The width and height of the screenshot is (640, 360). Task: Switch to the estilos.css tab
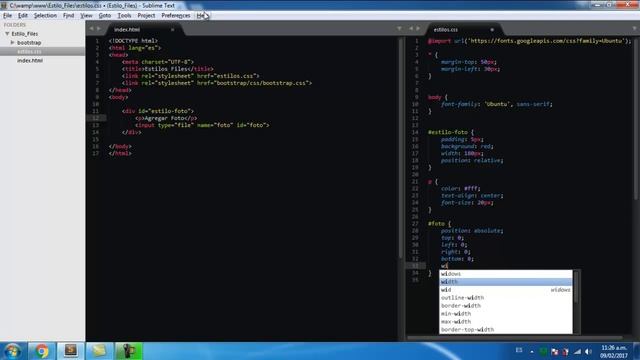(x=446, y=29)
